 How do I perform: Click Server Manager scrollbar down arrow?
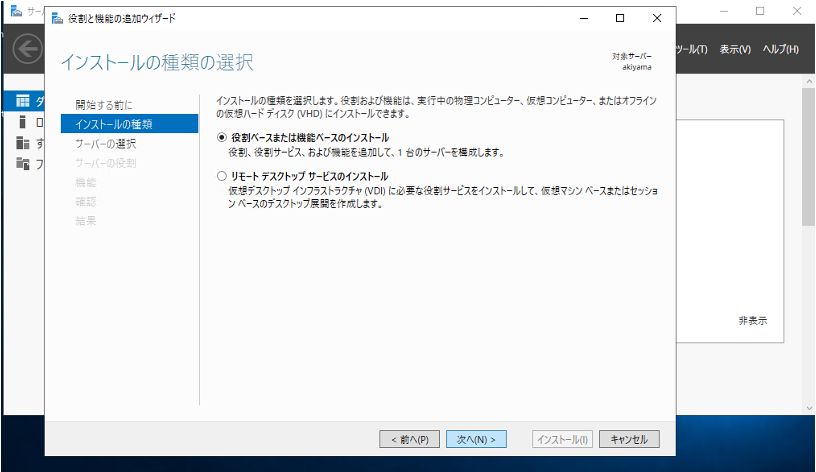click(809, 409)
